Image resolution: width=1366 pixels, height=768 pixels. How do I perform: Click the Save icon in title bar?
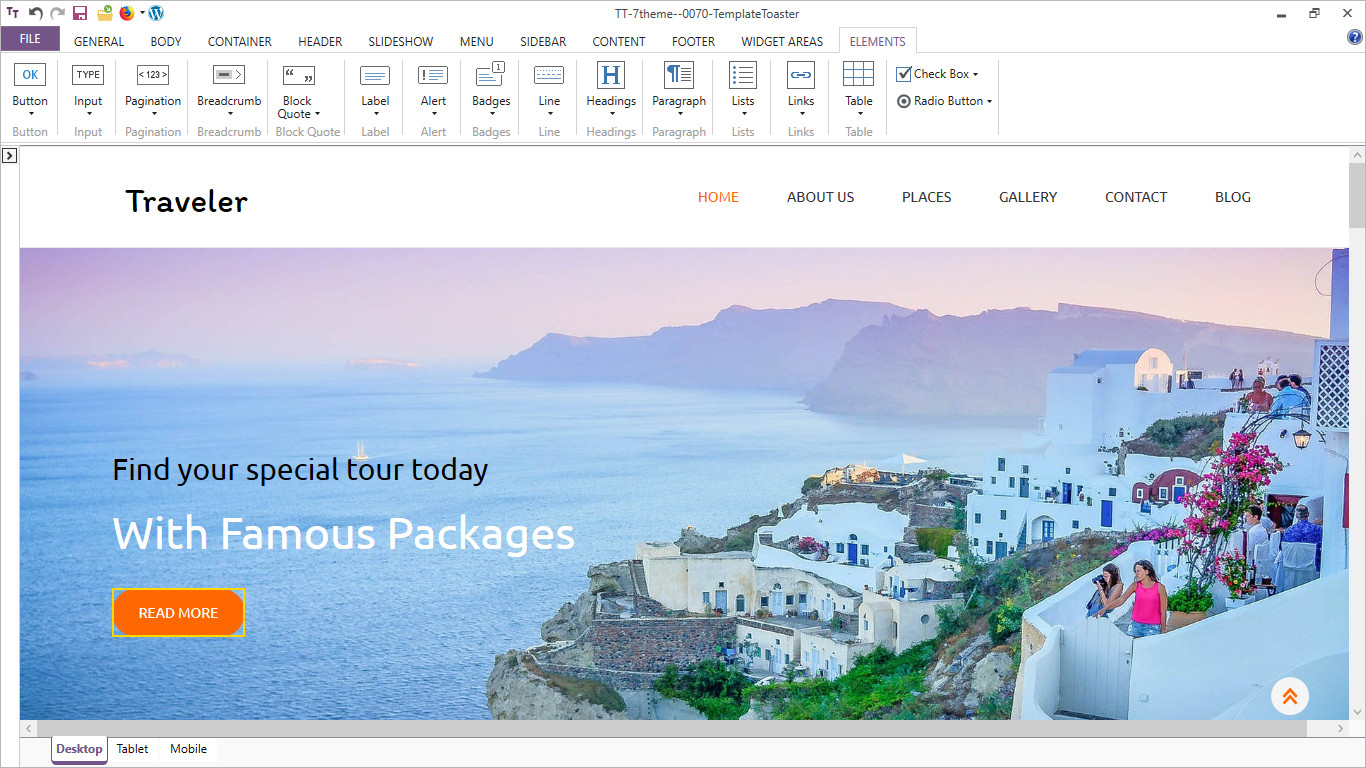[x=80, y=13]
